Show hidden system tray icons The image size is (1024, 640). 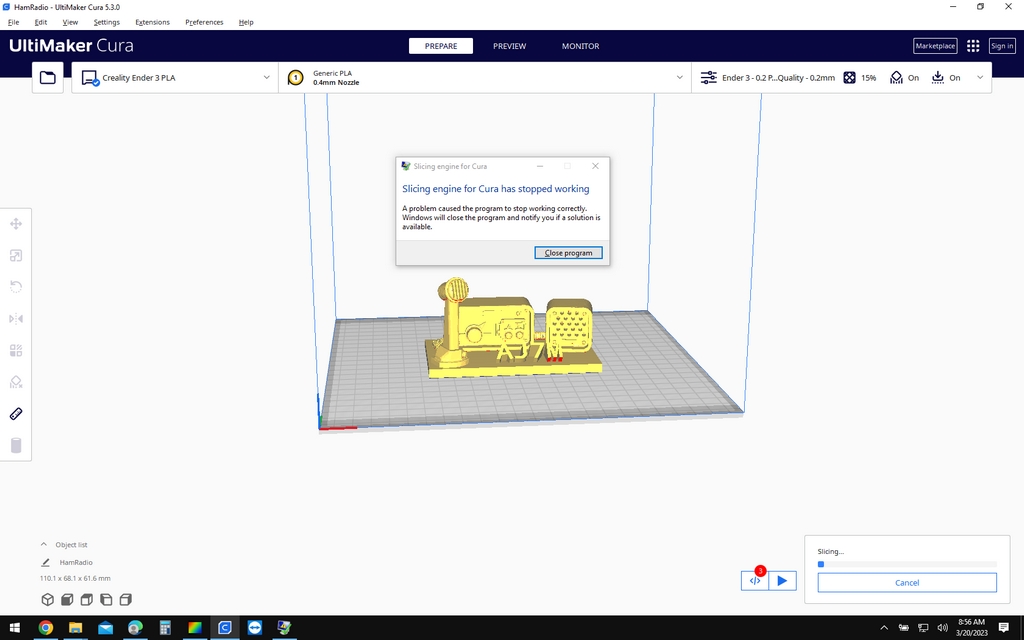pos(884,628)
